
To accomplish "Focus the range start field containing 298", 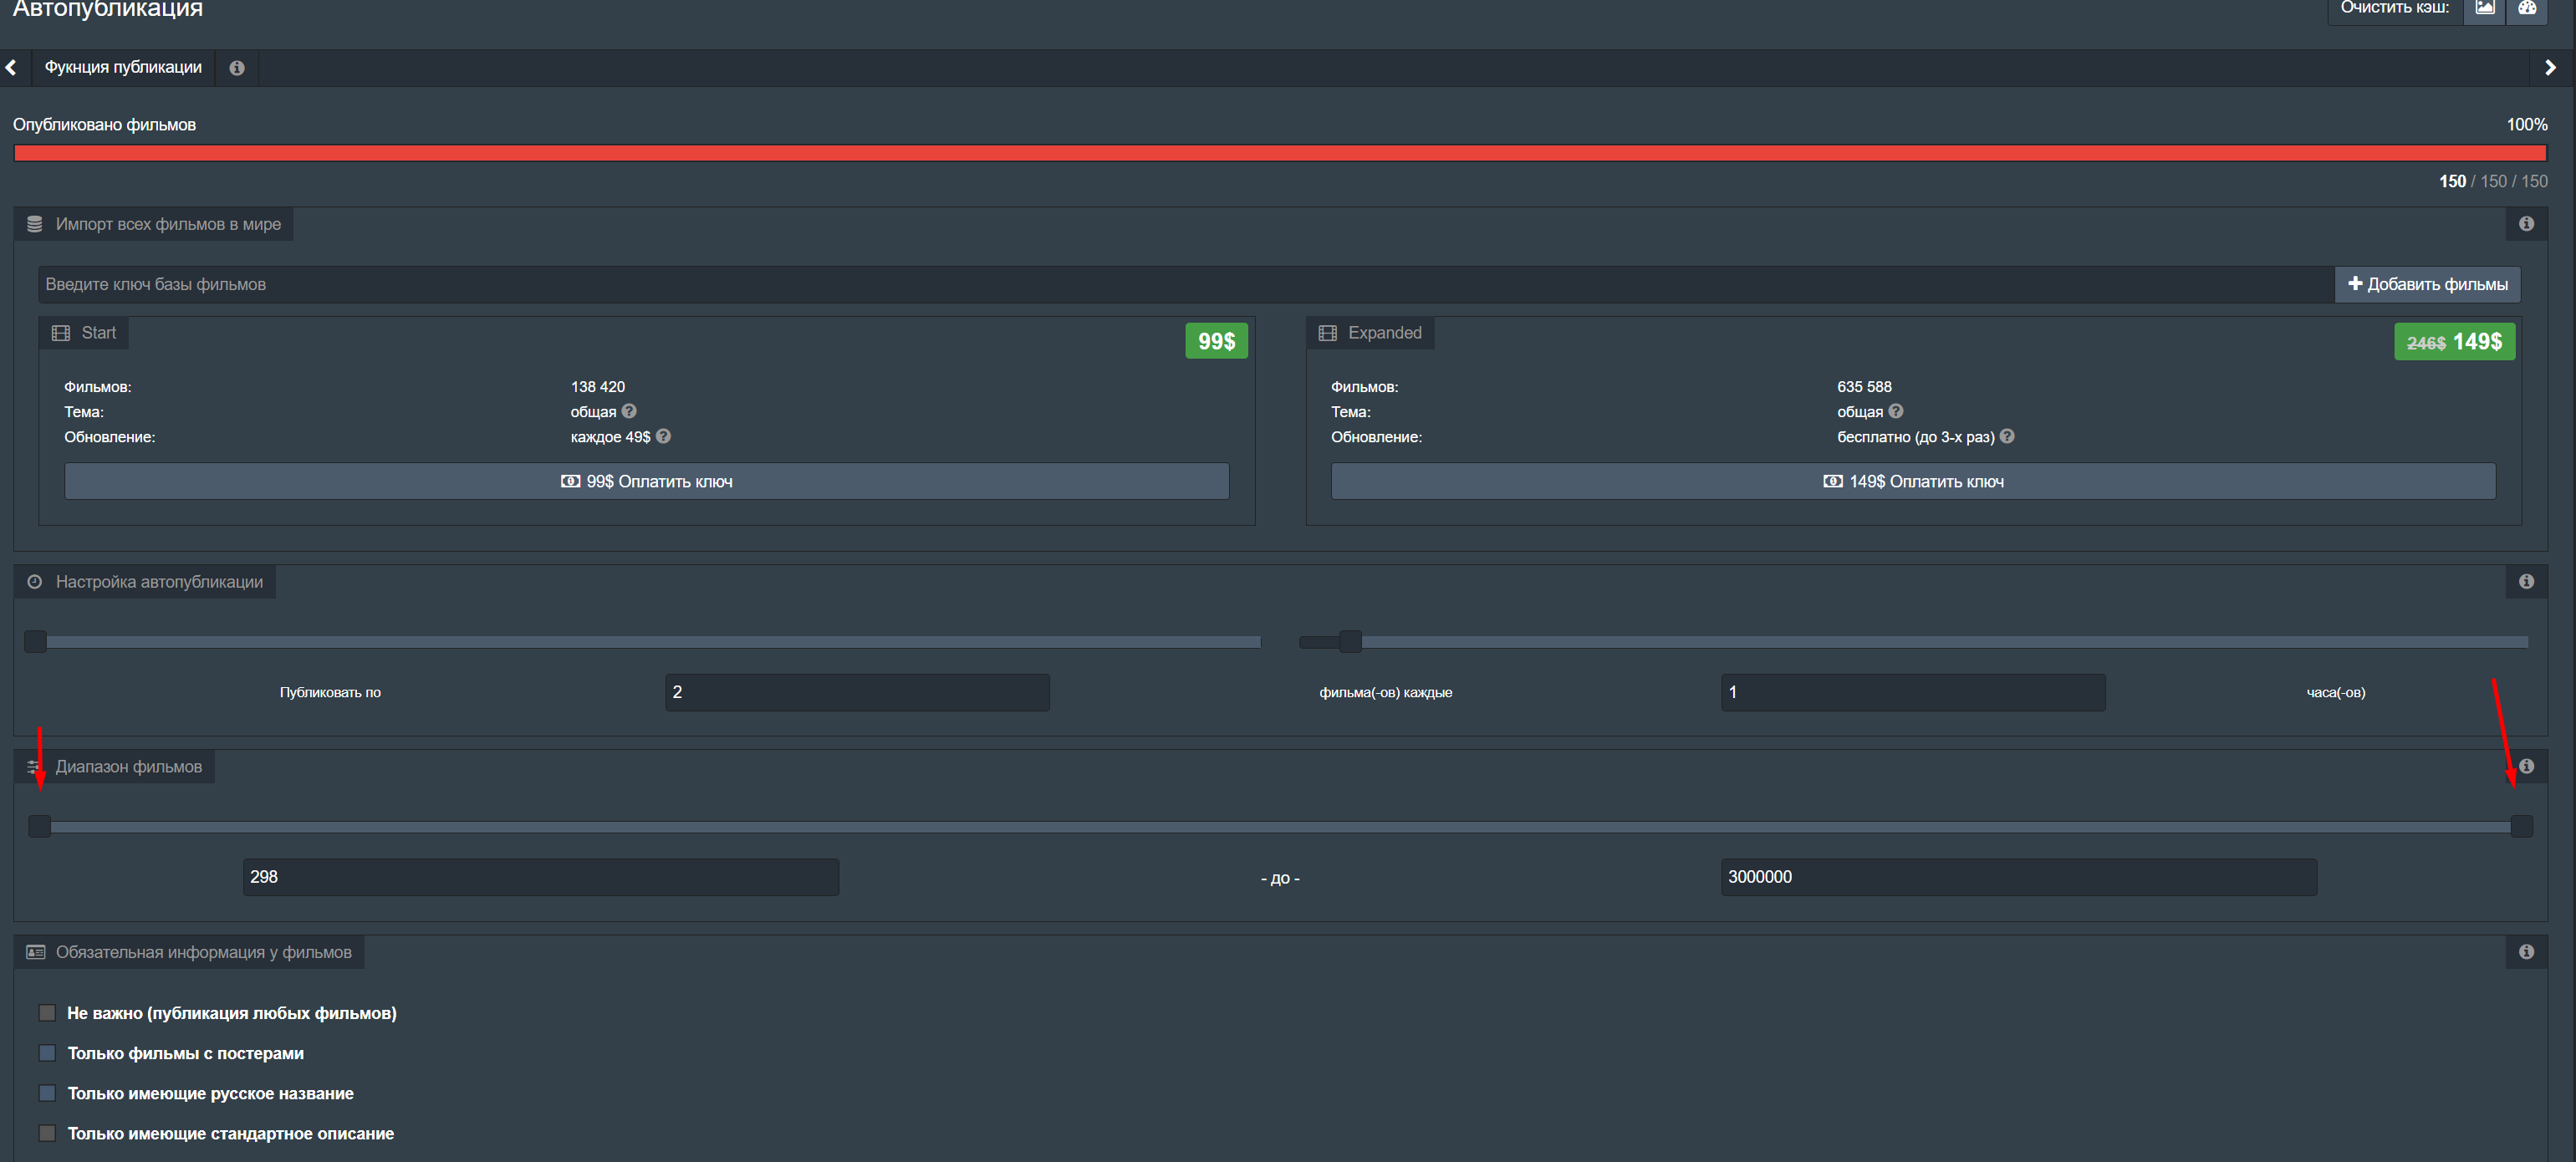I will [541, 877].
